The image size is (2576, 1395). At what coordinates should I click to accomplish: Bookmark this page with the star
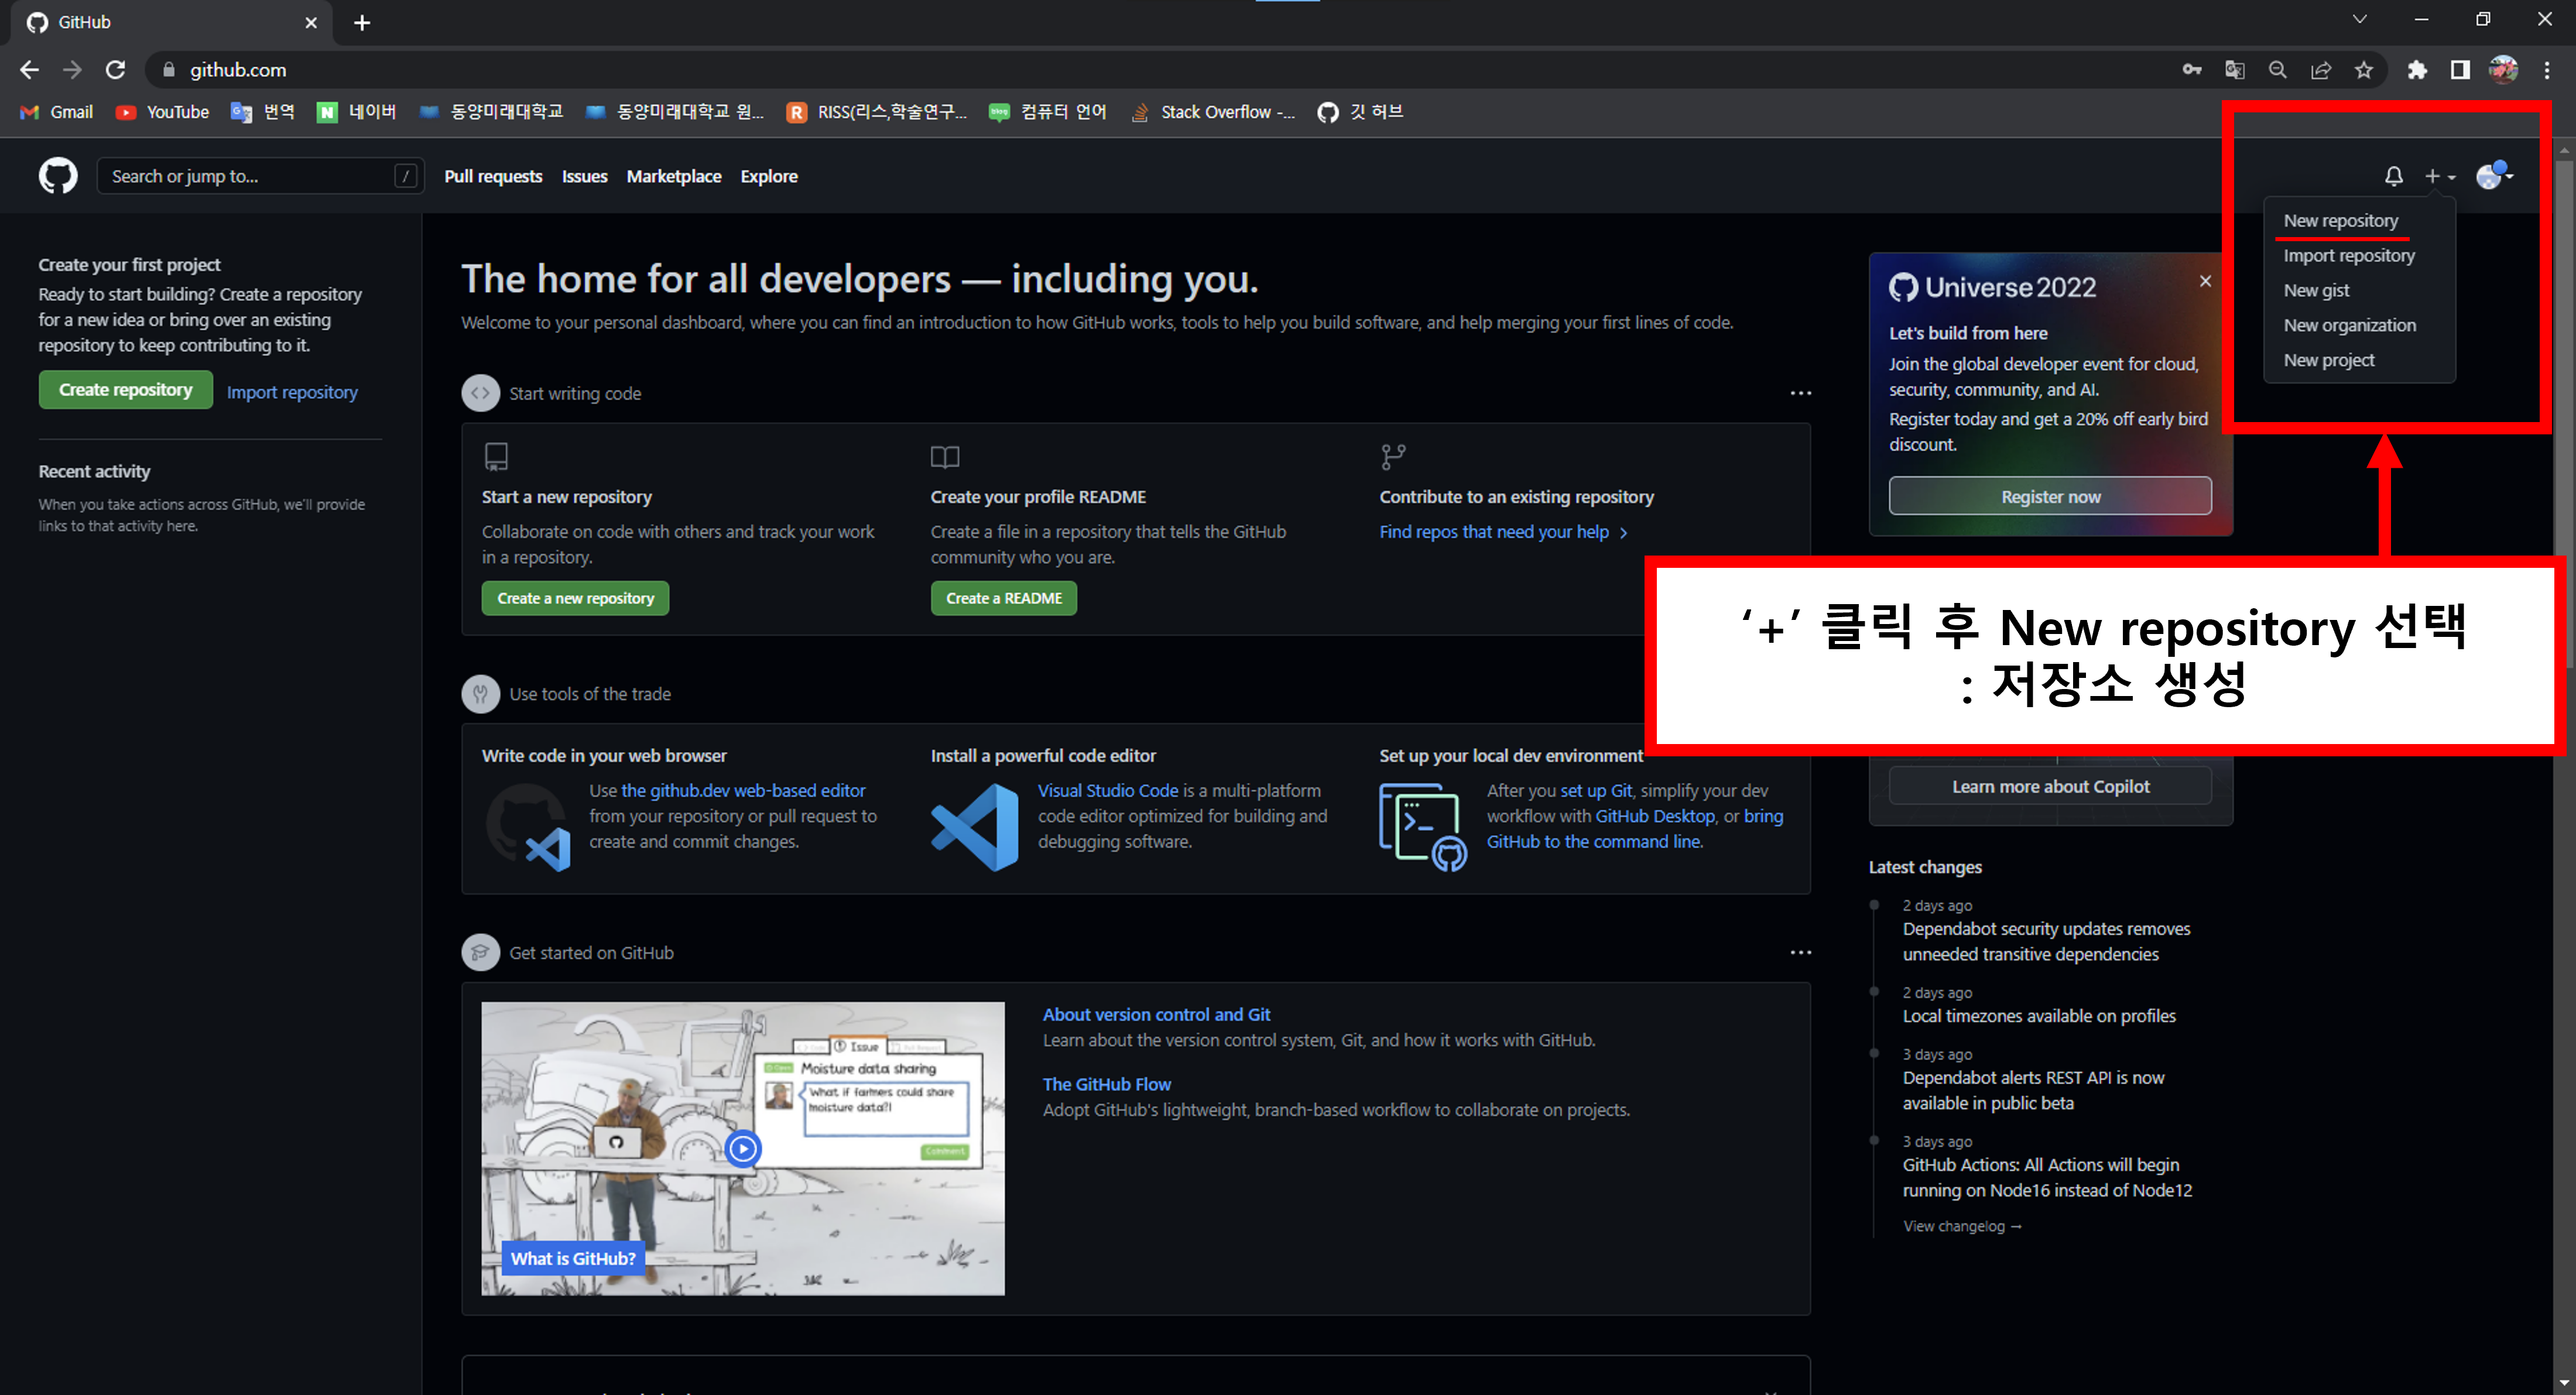point(2363,69)
